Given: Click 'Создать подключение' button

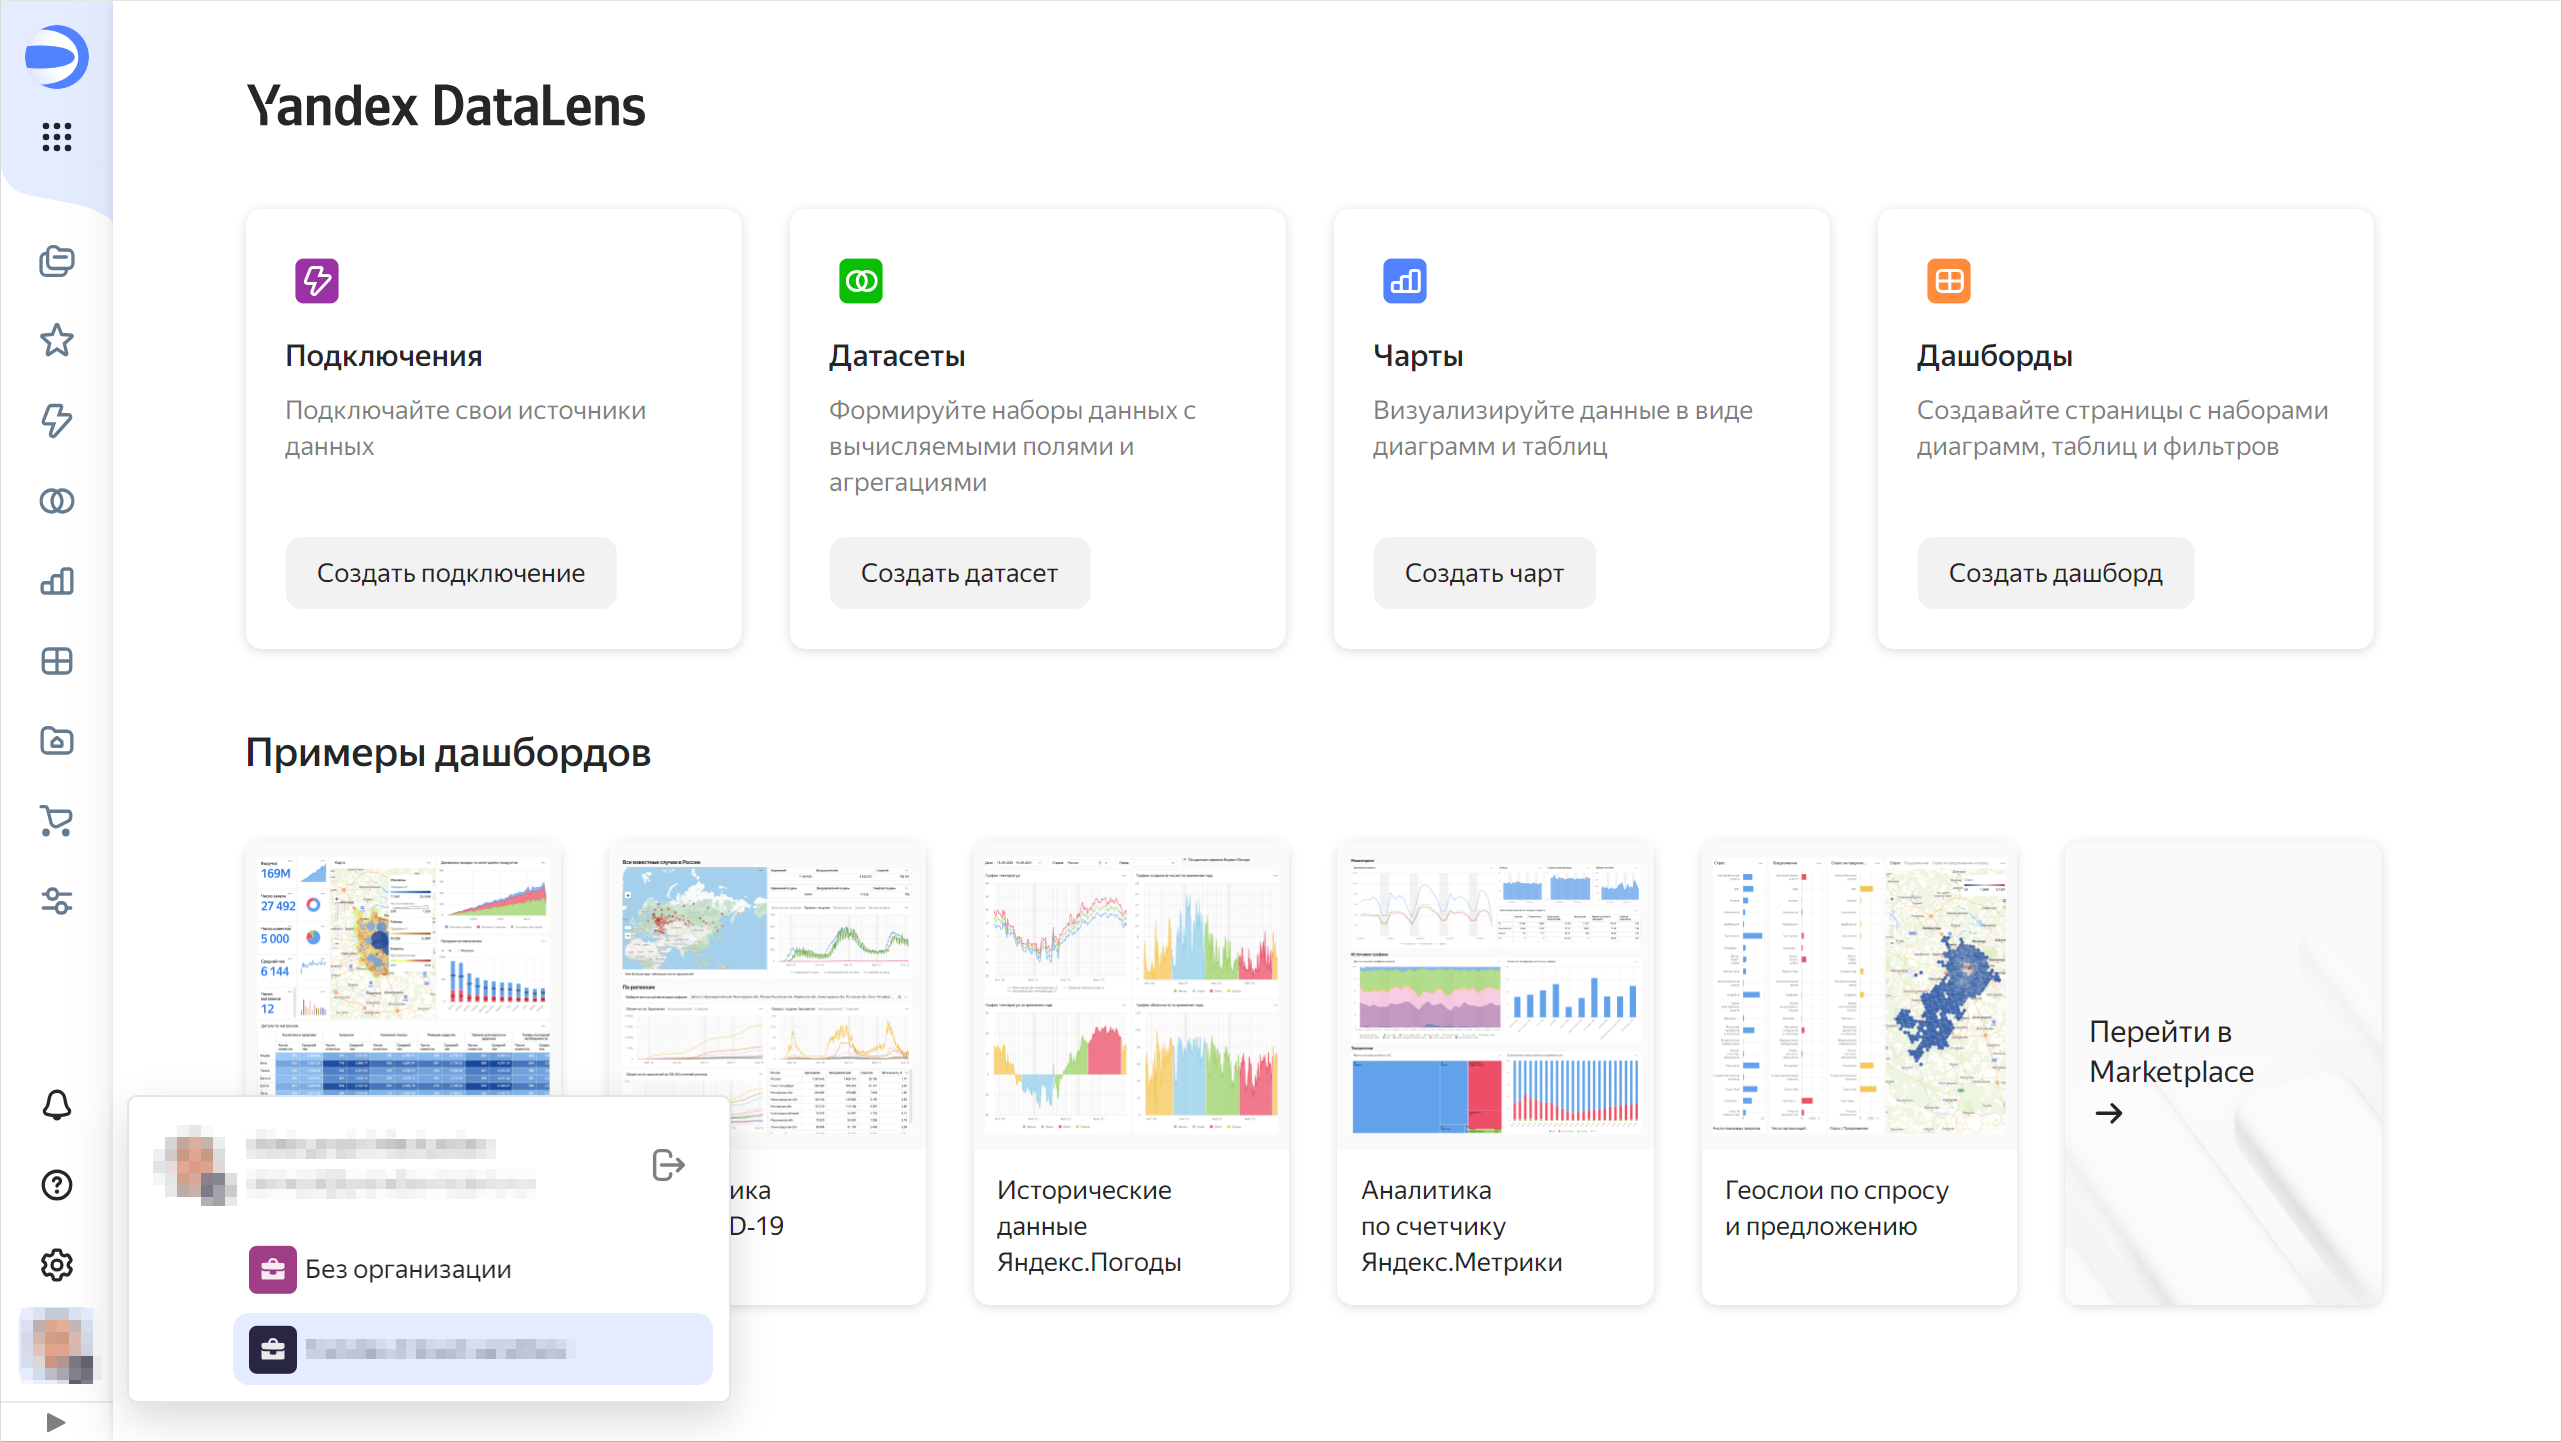Looking at the screenshot, I should point(451,573).
